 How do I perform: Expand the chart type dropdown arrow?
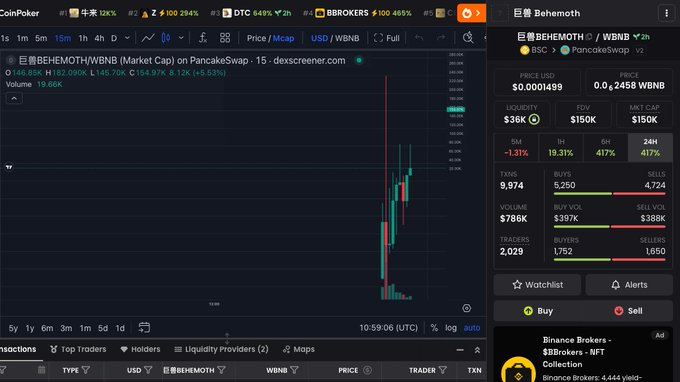tap(181, 38)
